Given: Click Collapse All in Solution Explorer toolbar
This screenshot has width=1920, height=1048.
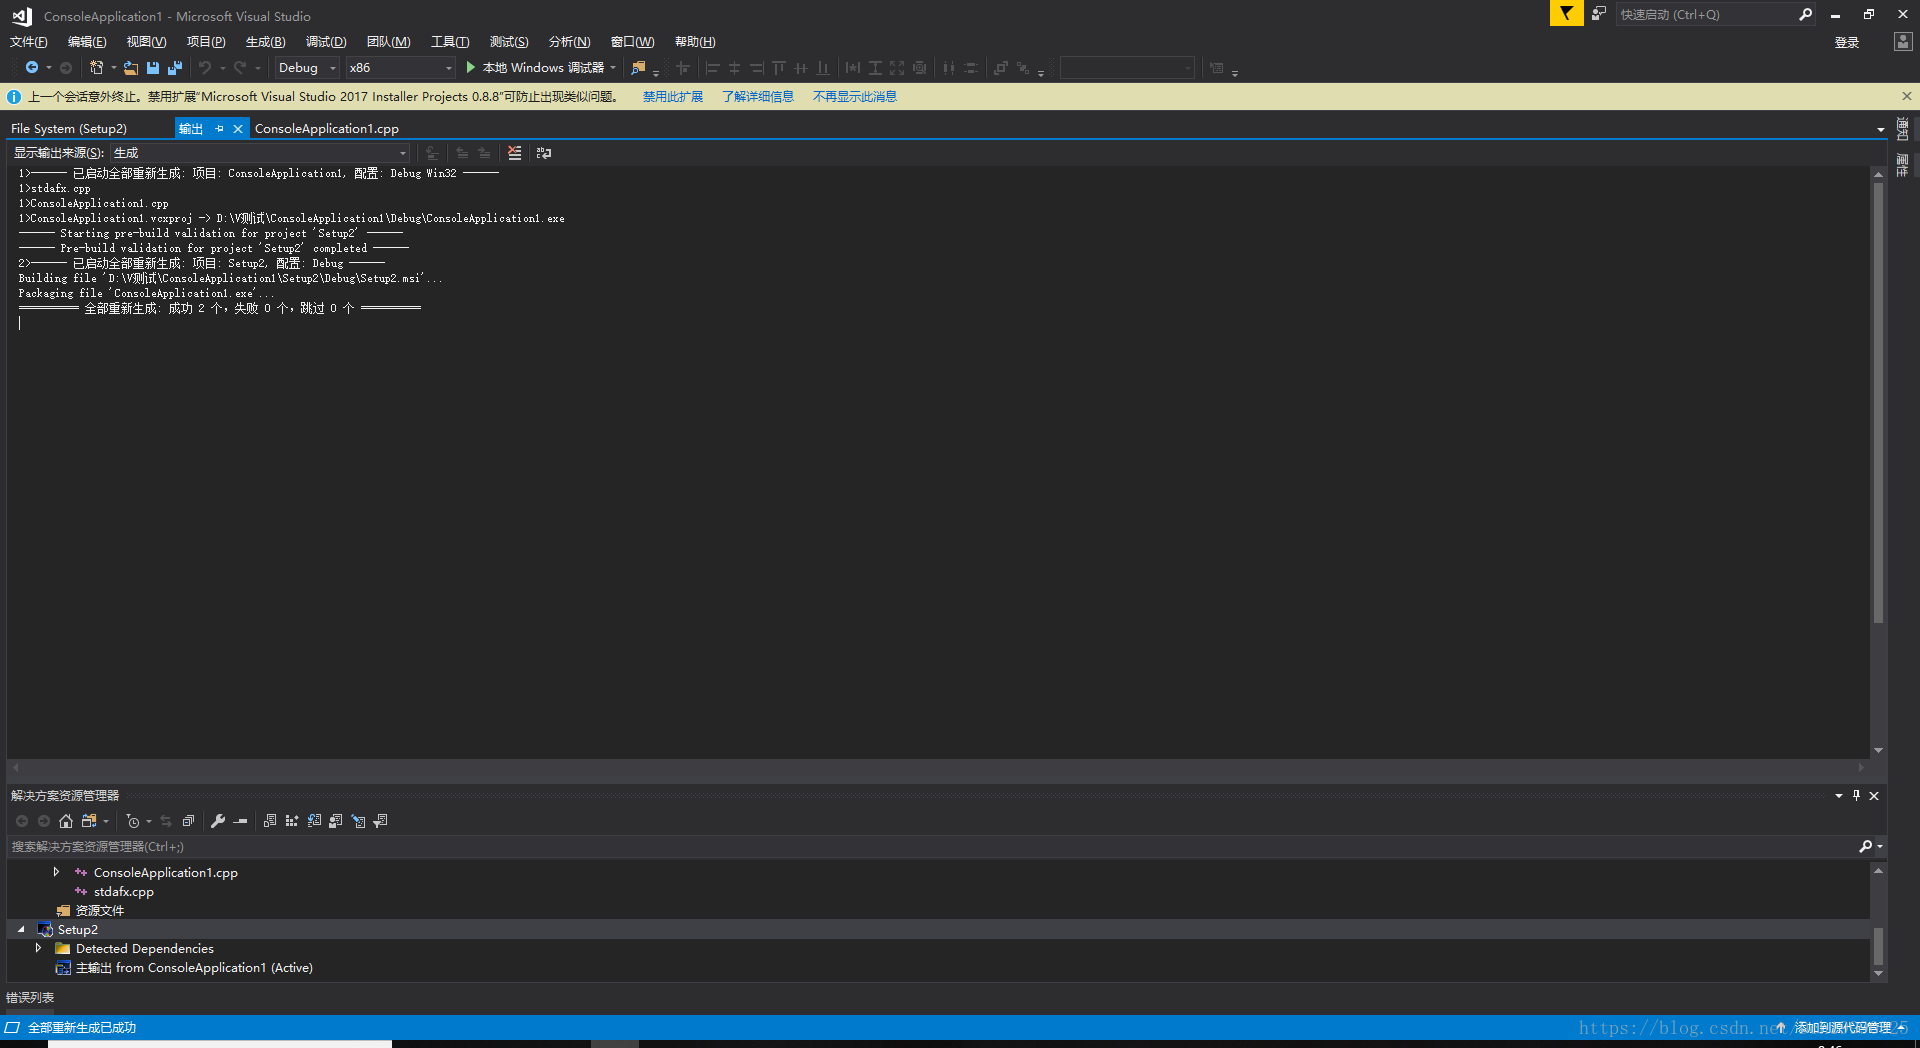Looking at the screenshot, I should coord(188,821).
